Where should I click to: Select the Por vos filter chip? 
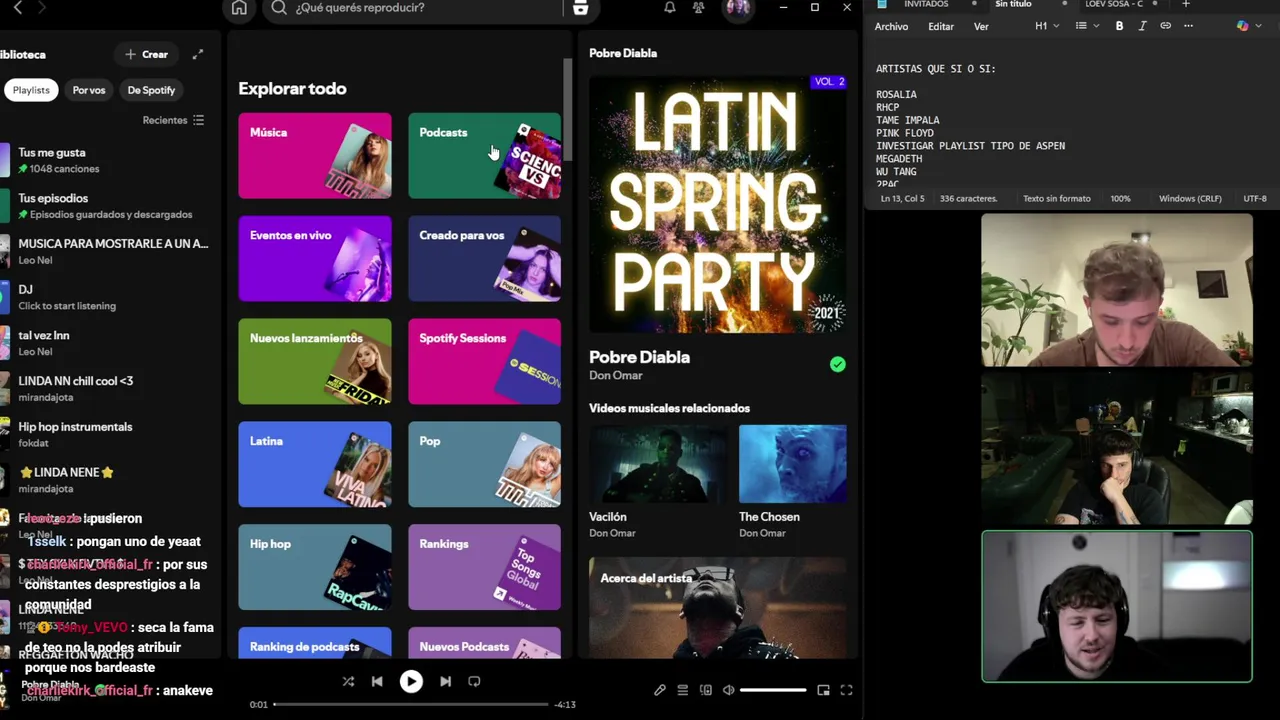[89, 90]
